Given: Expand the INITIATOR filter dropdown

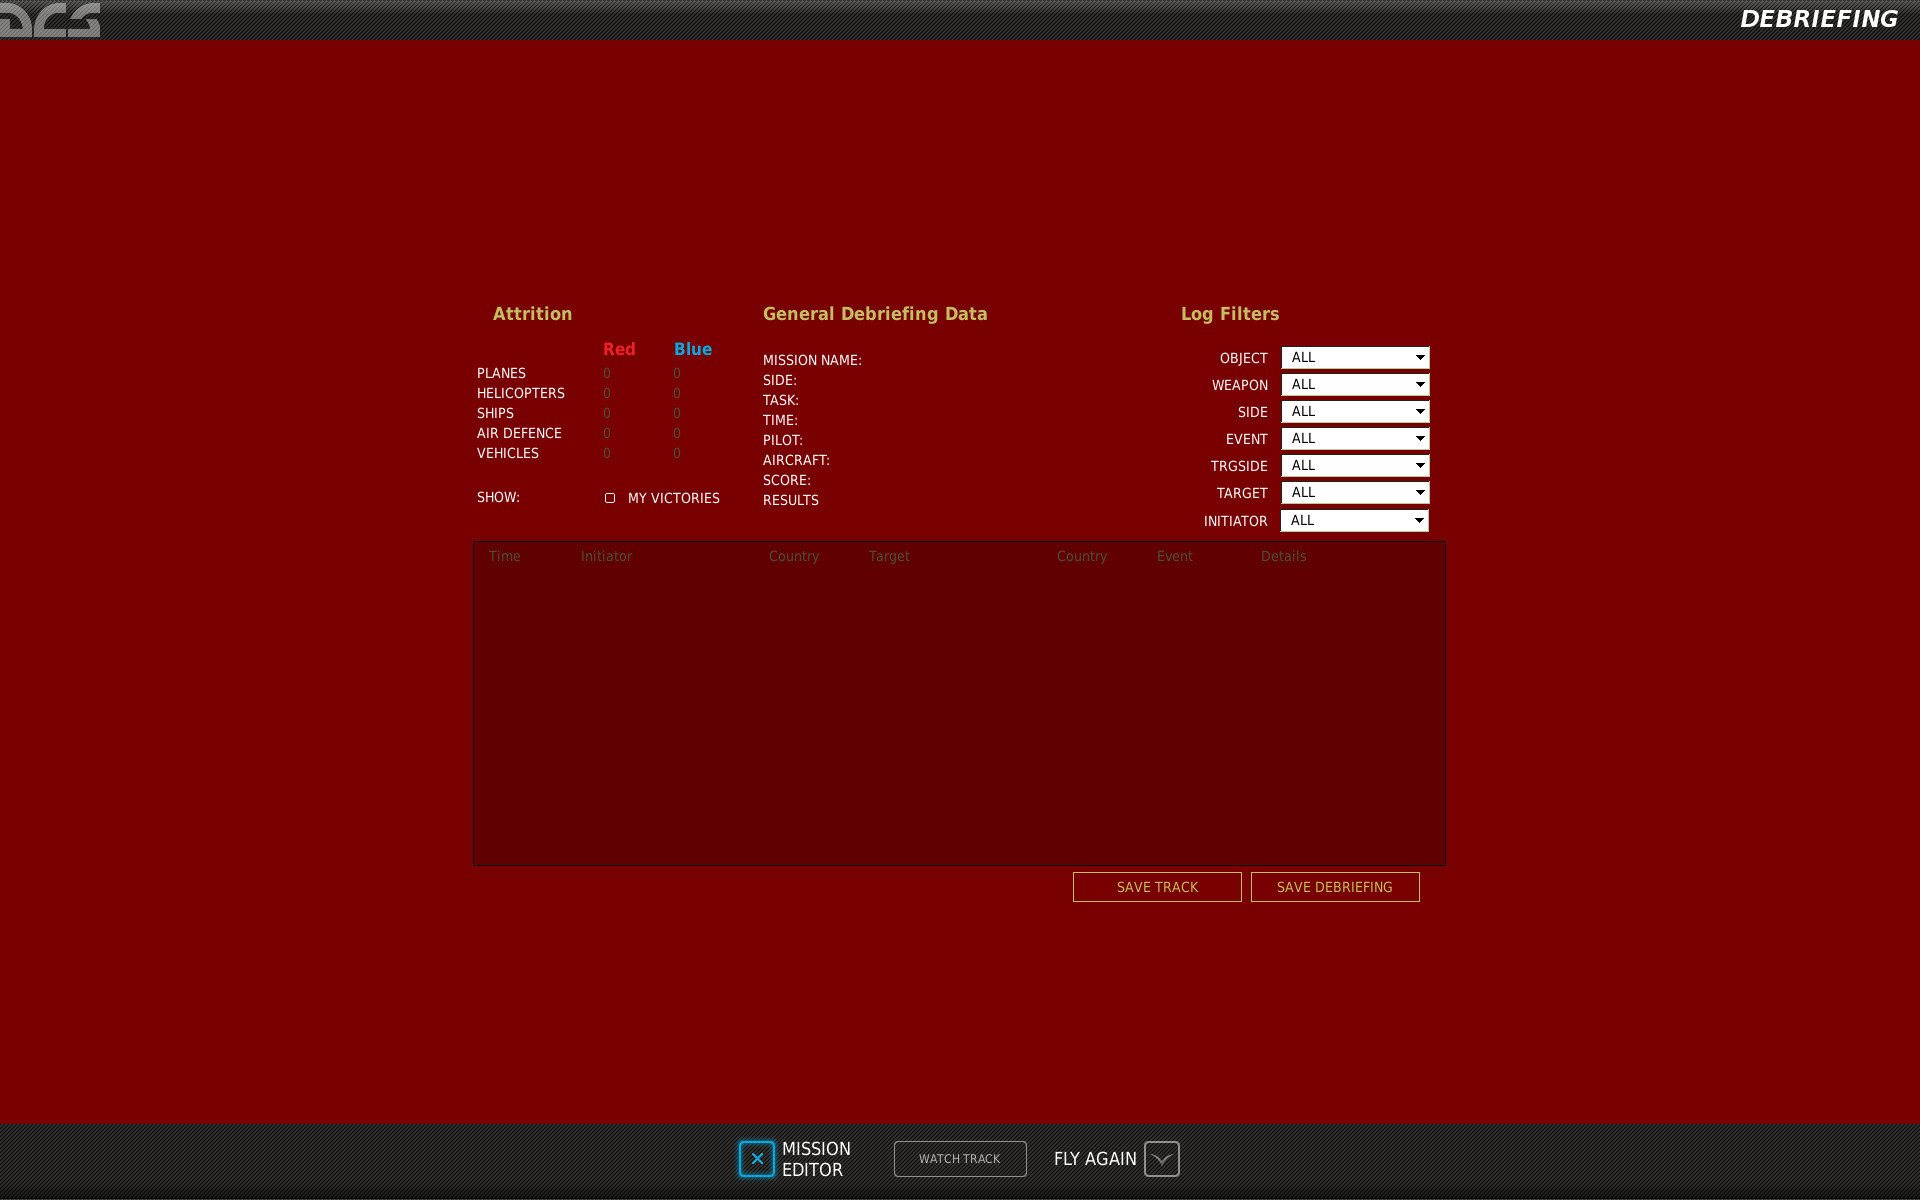Looking at the screenshot, I should click(x=1354, y=521).
